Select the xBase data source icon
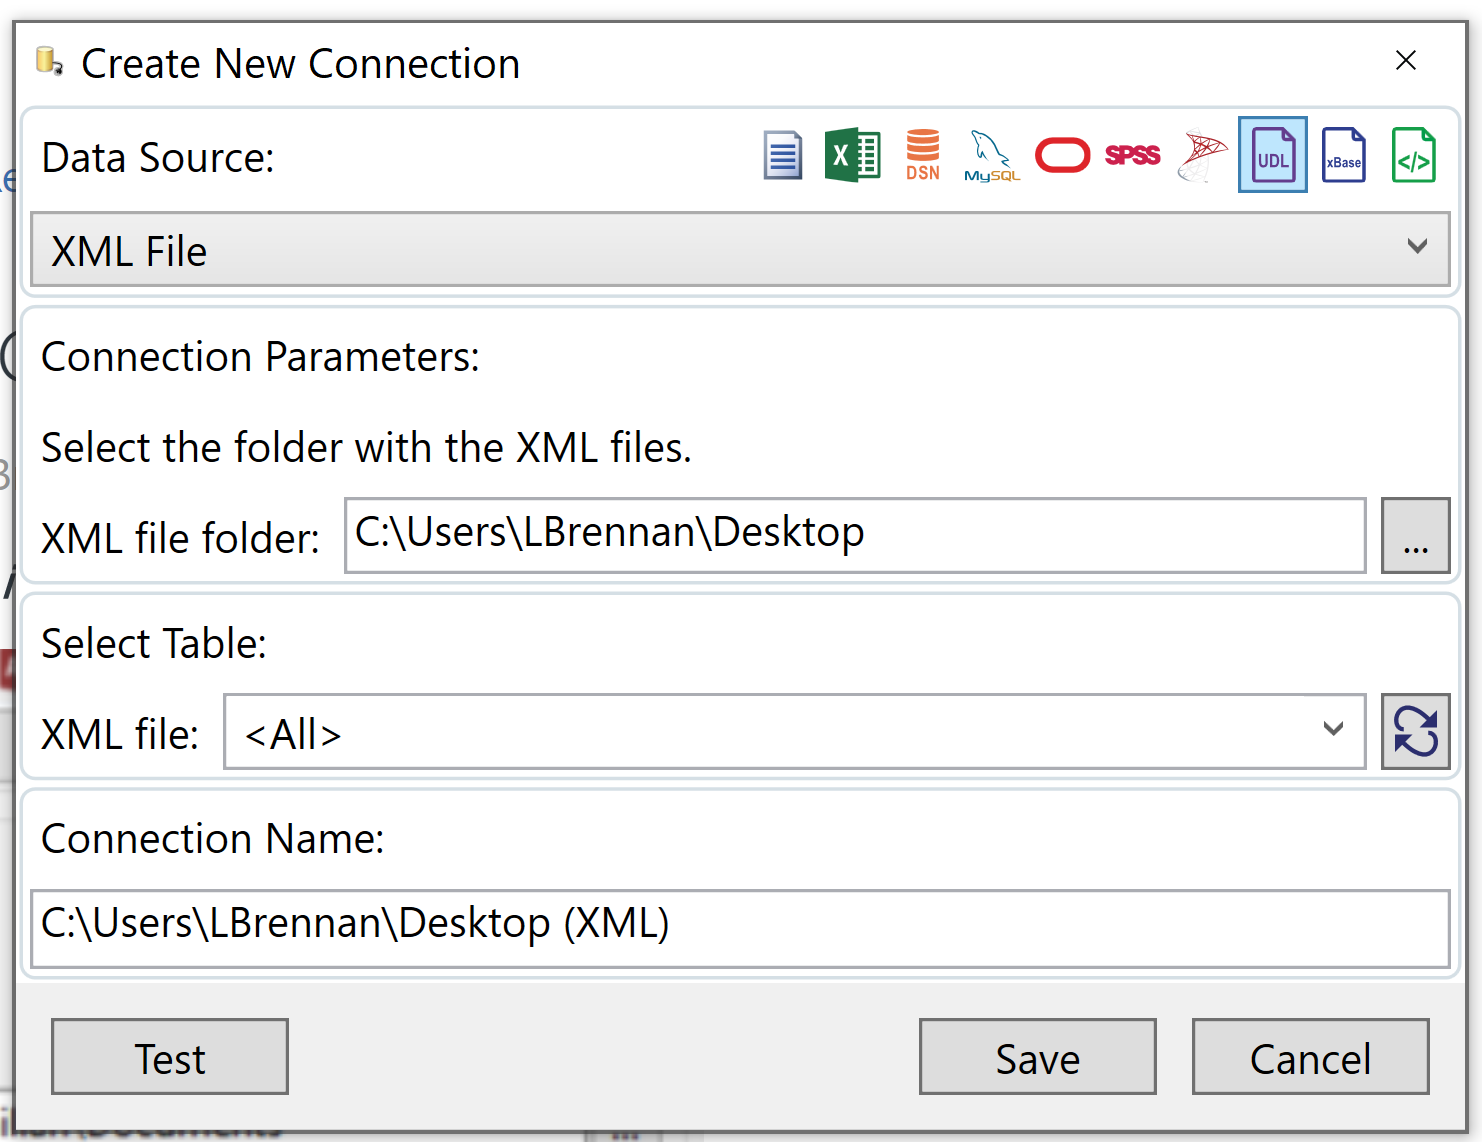Screen dimensions: 1482x1142 tap(1343, 155)
